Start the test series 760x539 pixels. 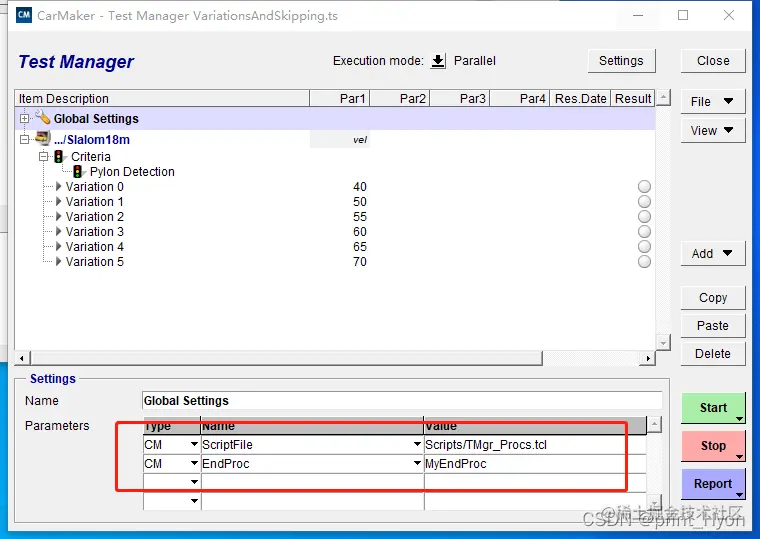coord(712,408)
